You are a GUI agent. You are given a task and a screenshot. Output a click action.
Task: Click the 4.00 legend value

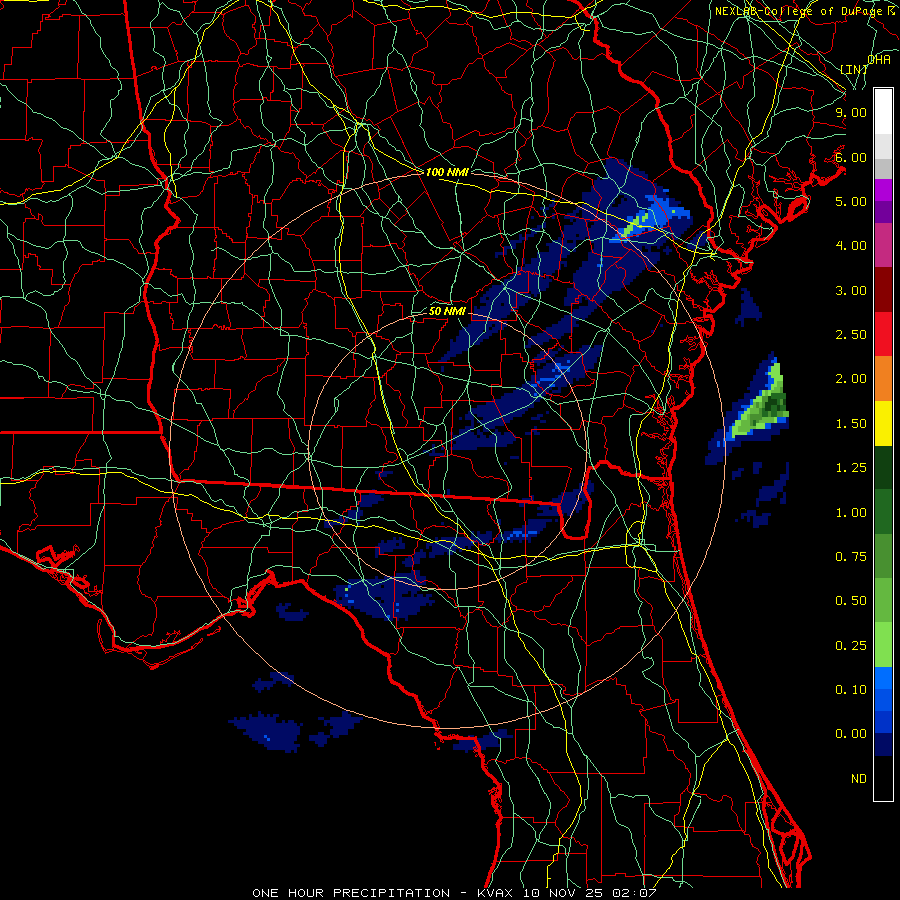coord(851,246)
